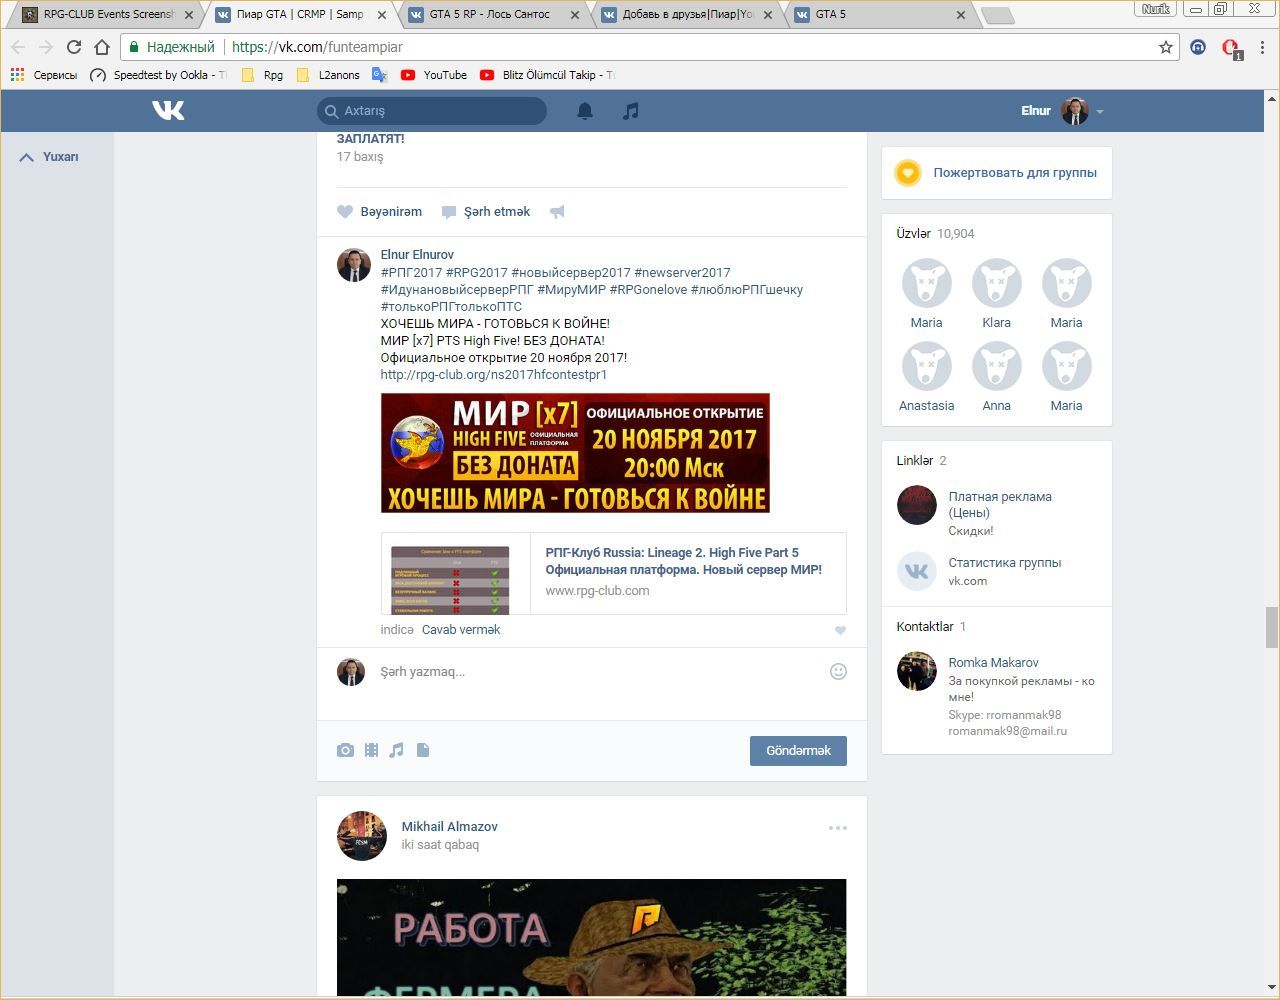Attach audio using the music note icon
1280x1000 pixels.
point(397,750)
